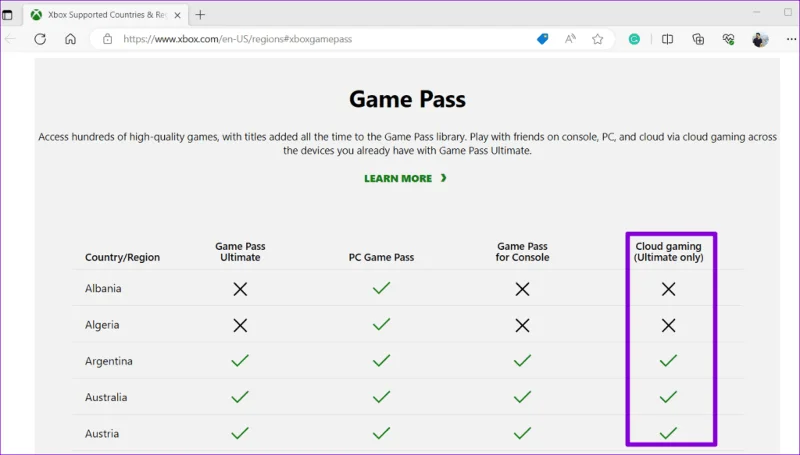Viewport: 800px width, 455px height.
Task: Click Australia's Game Pass for Console checkmark
Action: 522,396
